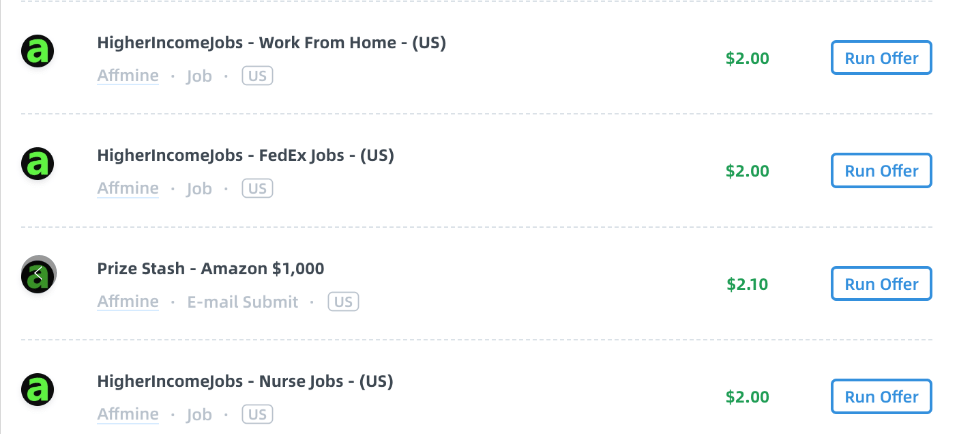This screenshot has width=959, height=434.
Task: Open the Affmine link under Prize Stash
Action: pos(128,301)
